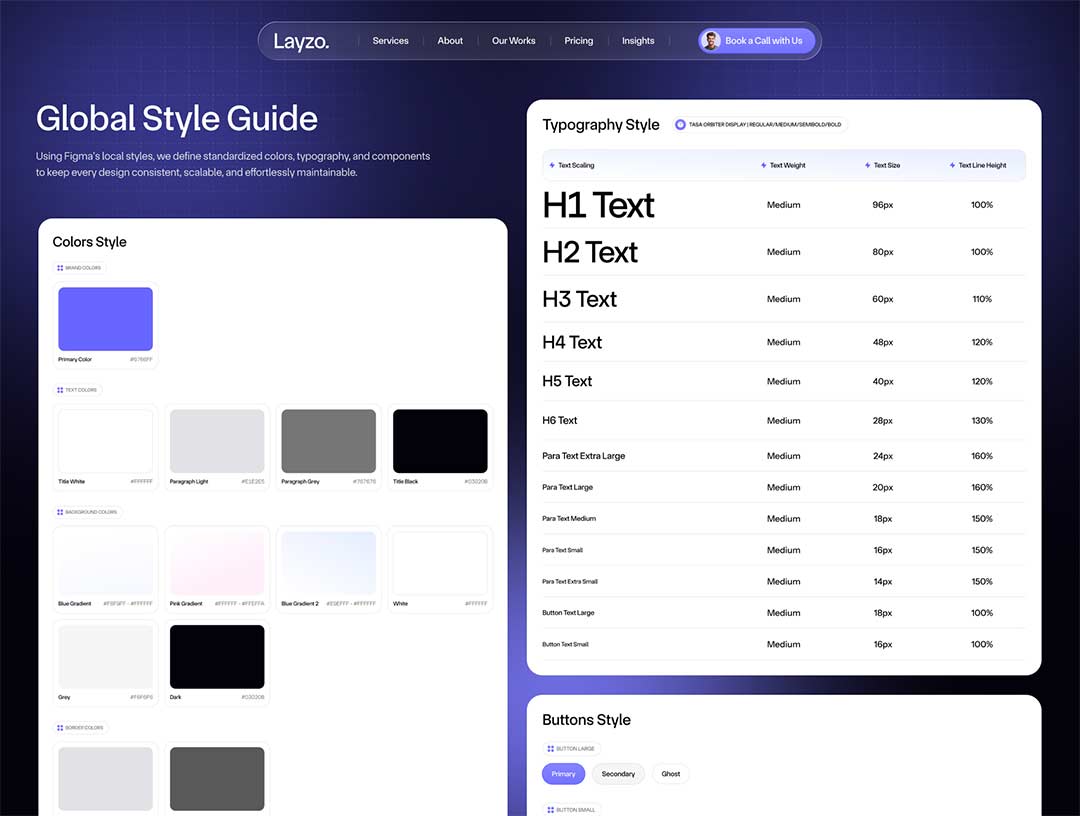Image resolution: width=1080 pixels, height=816 pixels.
Task: Open the Pricing nav link
Action: tap(578, 41)
